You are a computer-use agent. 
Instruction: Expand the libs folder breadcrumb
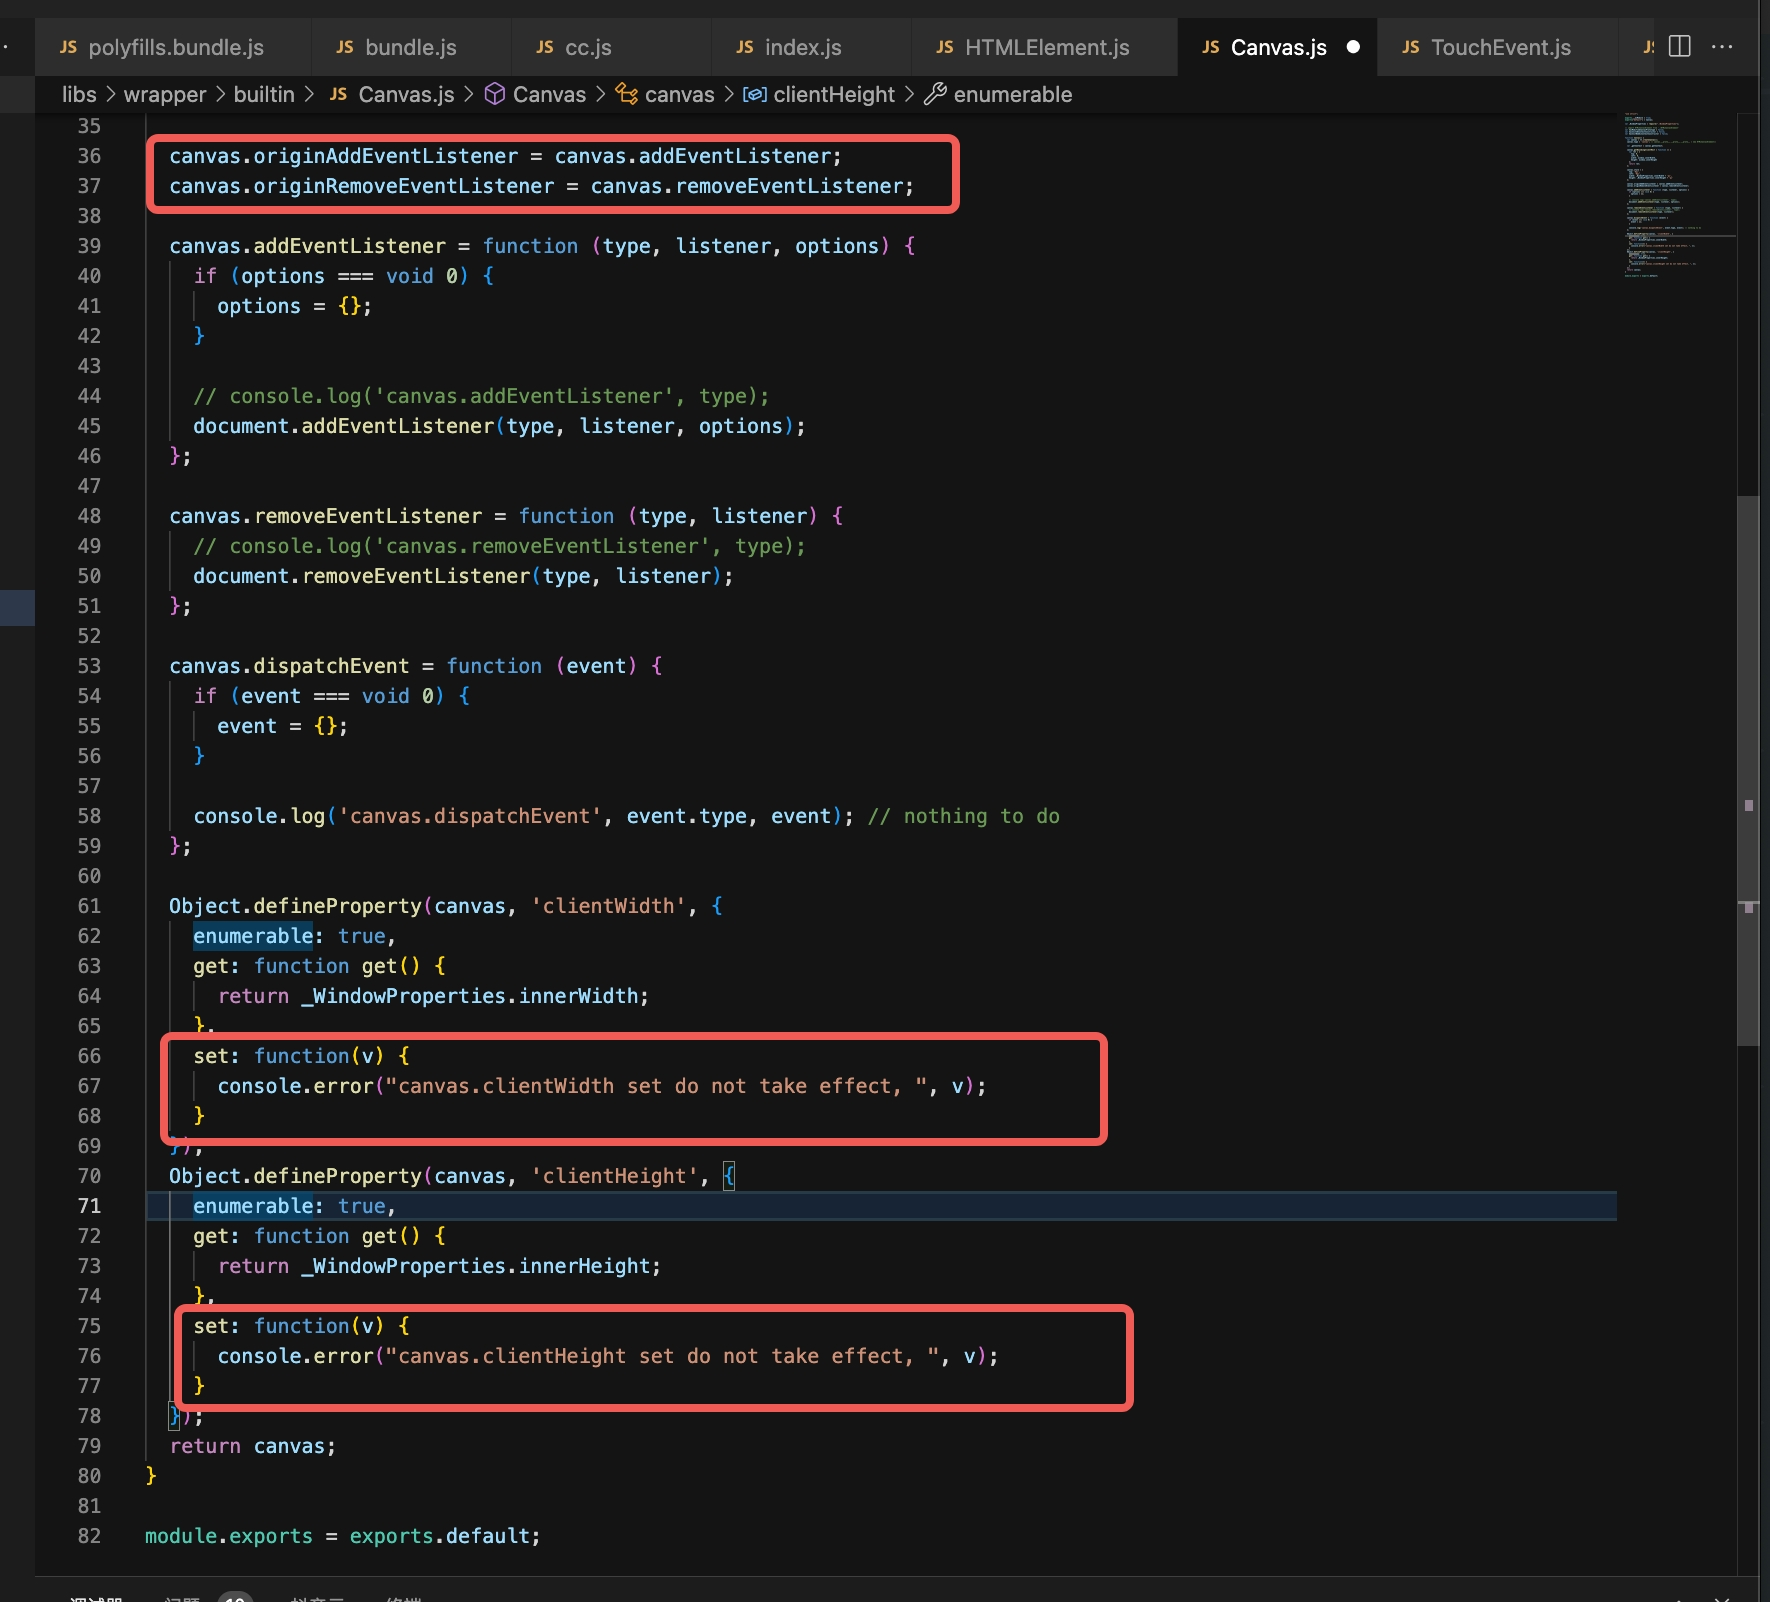[79, 95]
